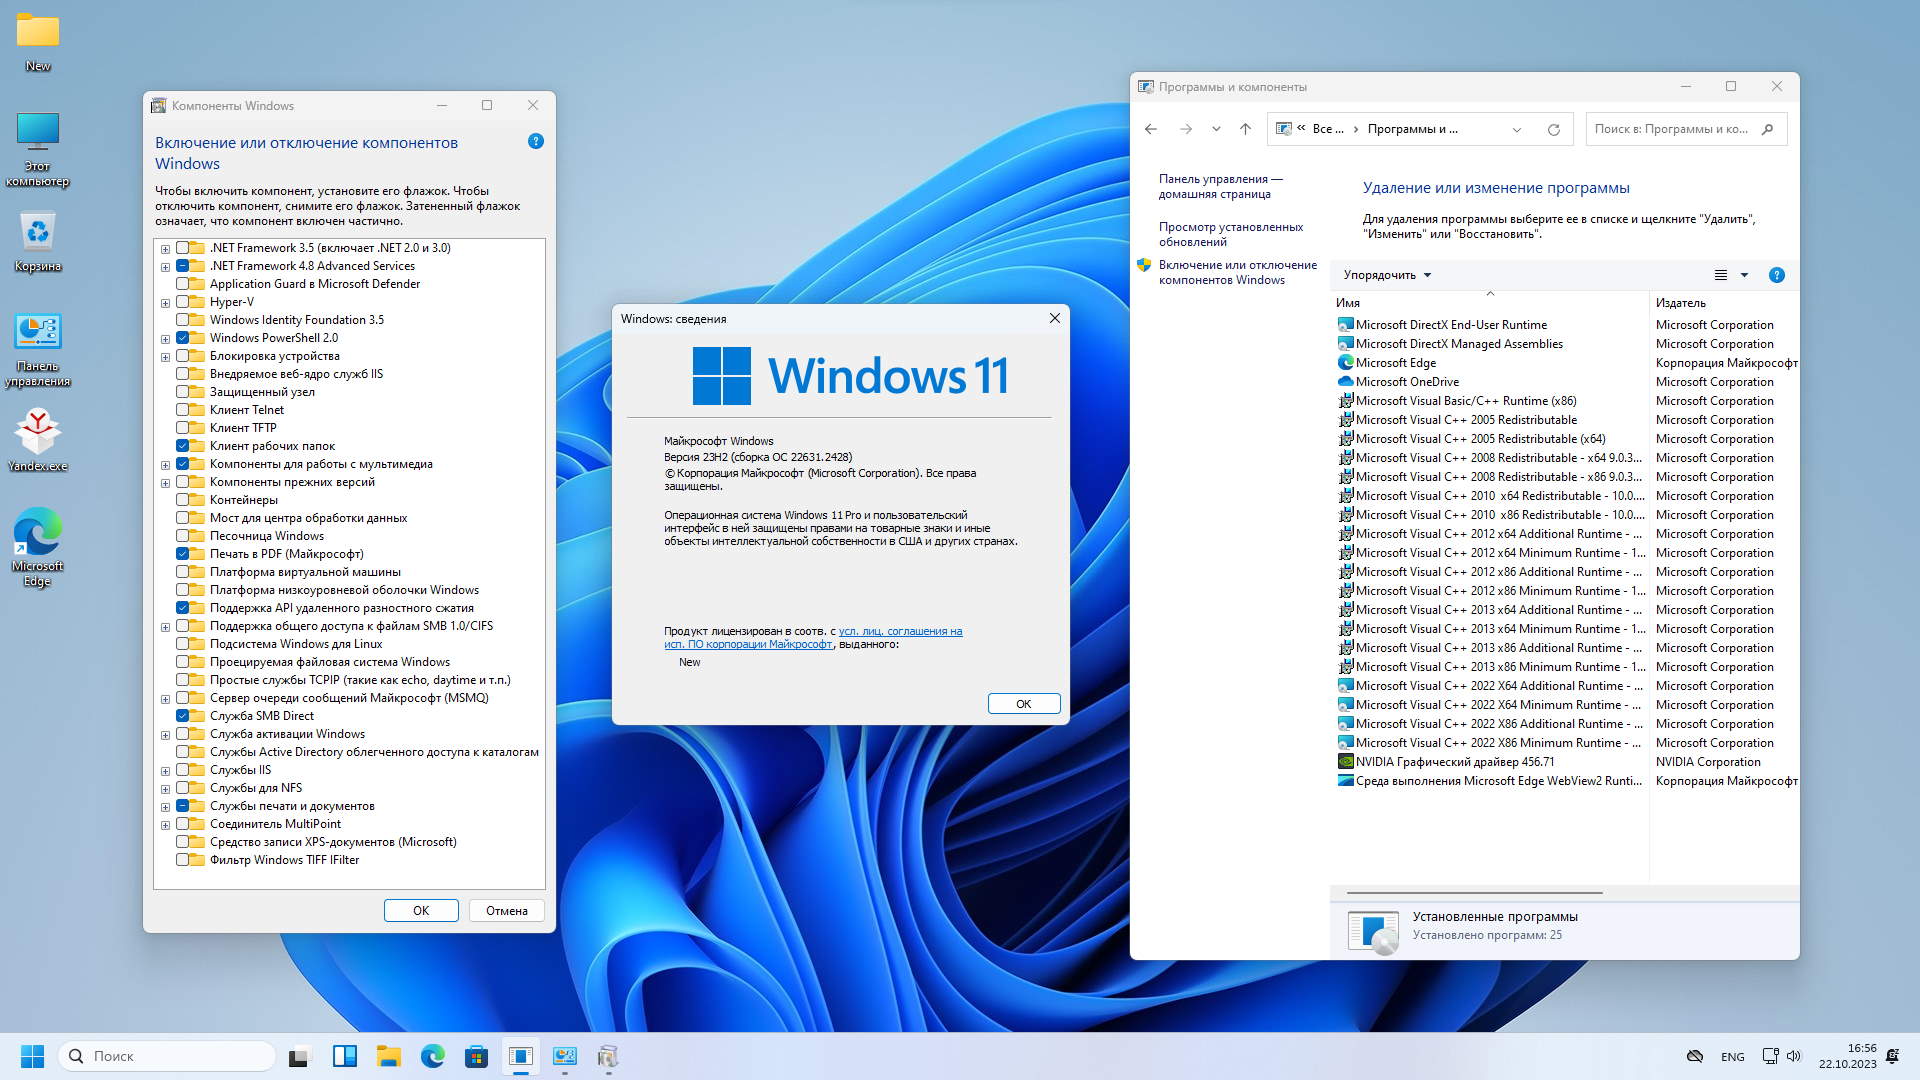Check the Telnet client (Клиент Telnet) box
This screenshot has height=1080, width=1920.
tap(183, 410)
